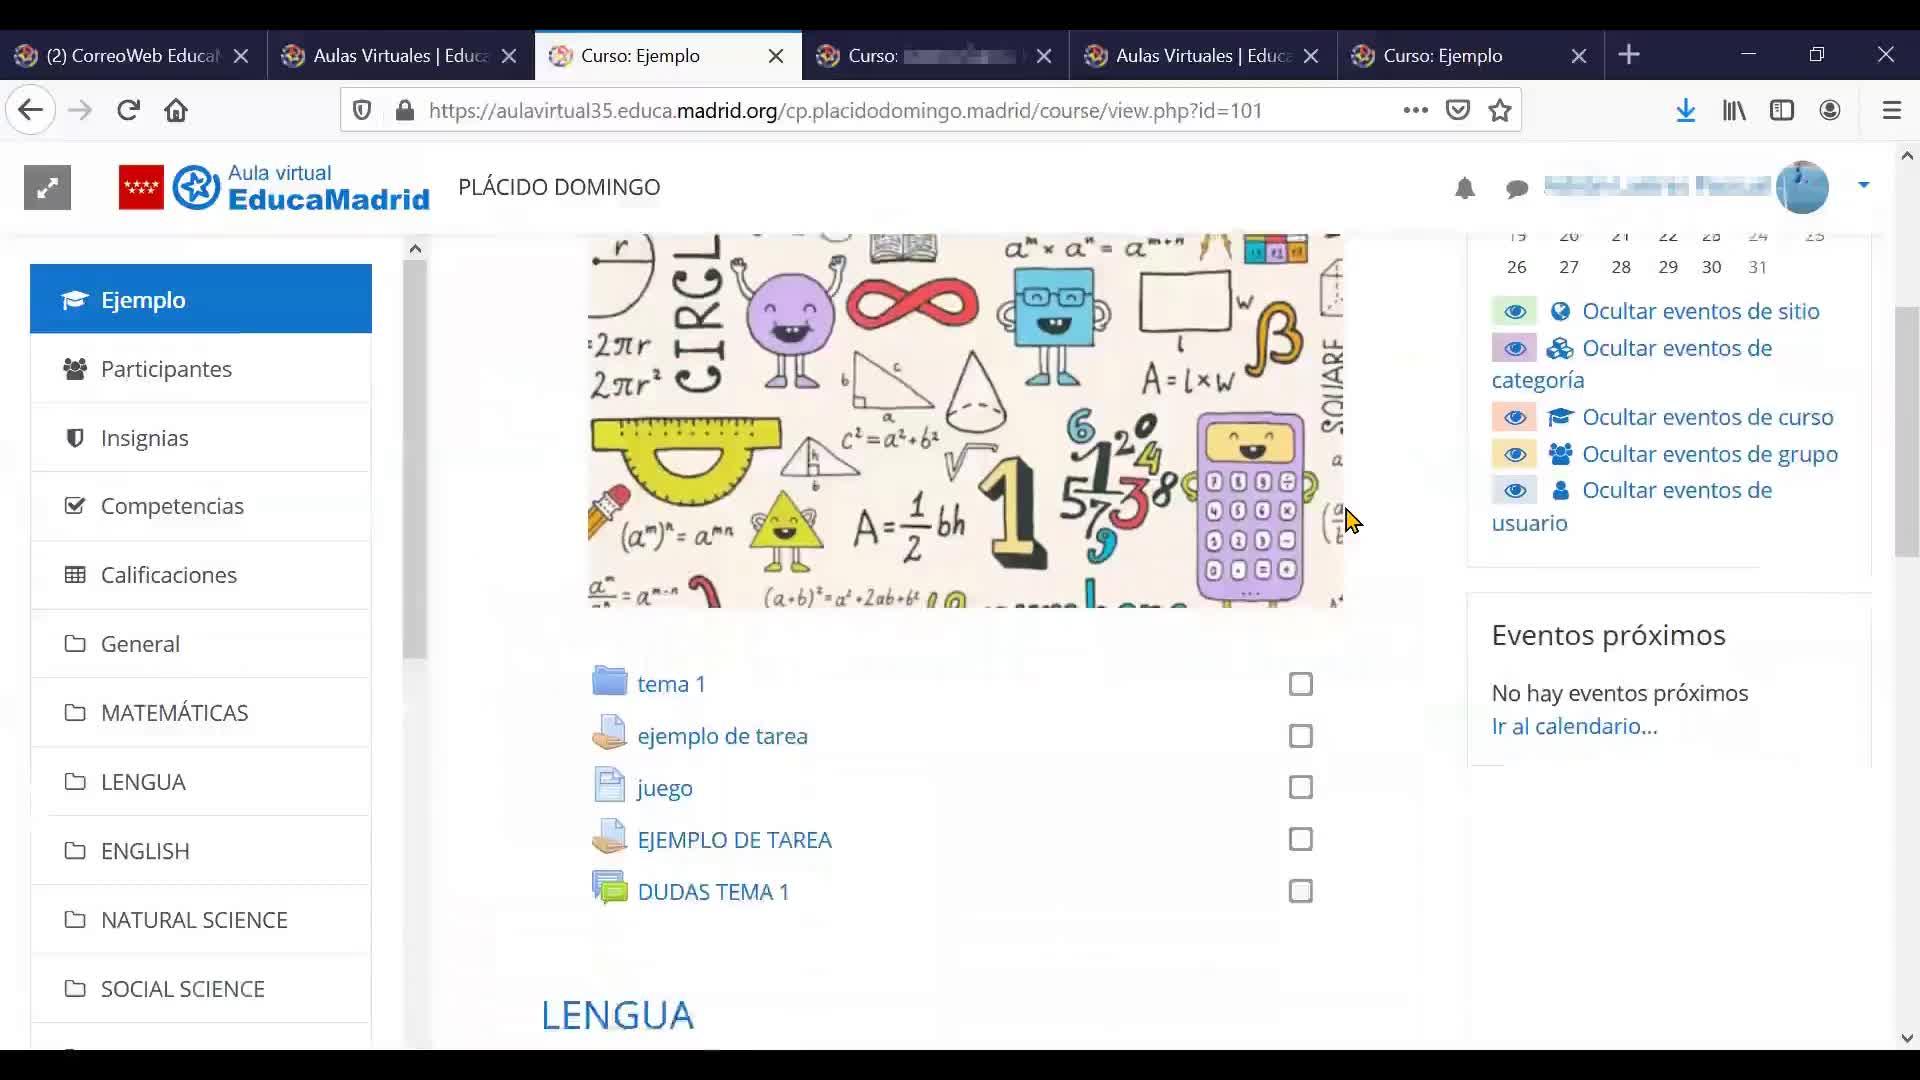Select MATEMÁTICAS in the left sidebar
Viewport: 1920px width, 1080px height.
pos(174,713)
